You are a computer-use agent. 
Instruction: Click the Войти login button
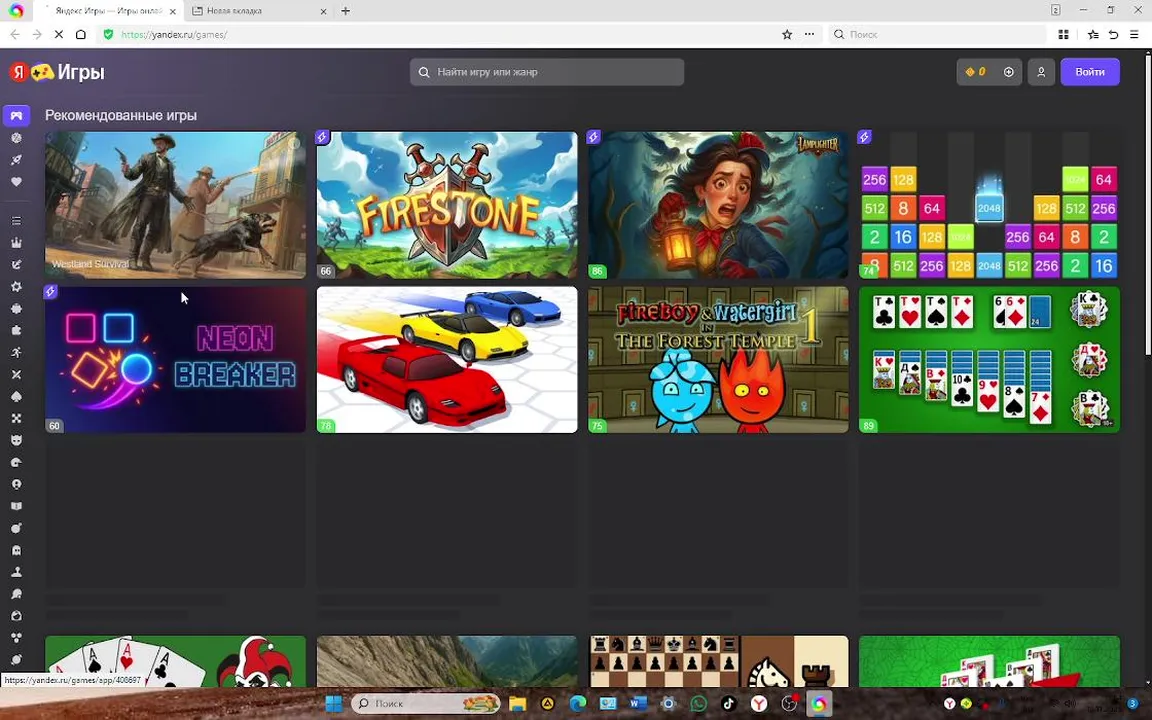[1090, 72]
